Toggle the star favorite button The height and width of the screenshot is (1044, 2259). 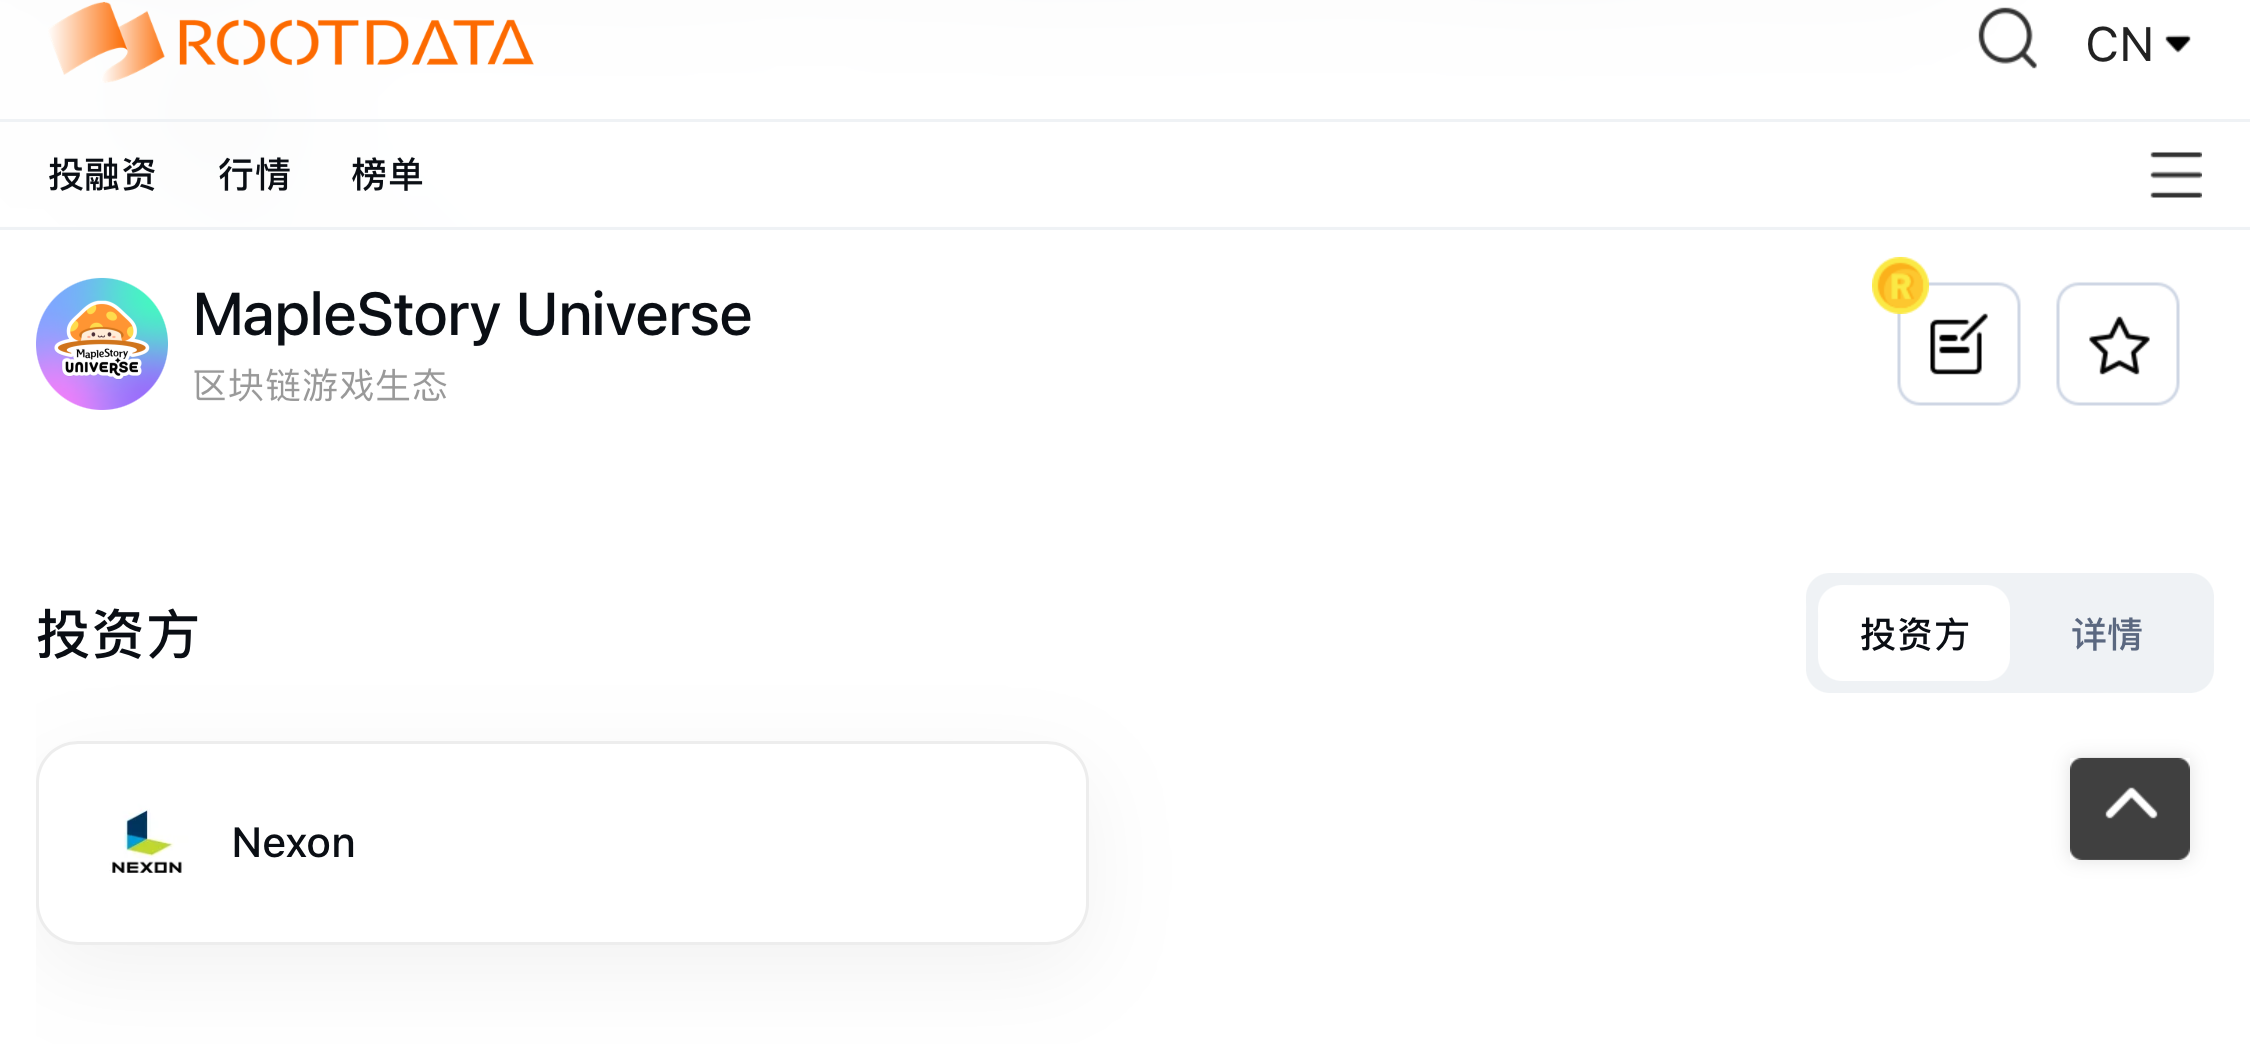[x=2118, y=345]
